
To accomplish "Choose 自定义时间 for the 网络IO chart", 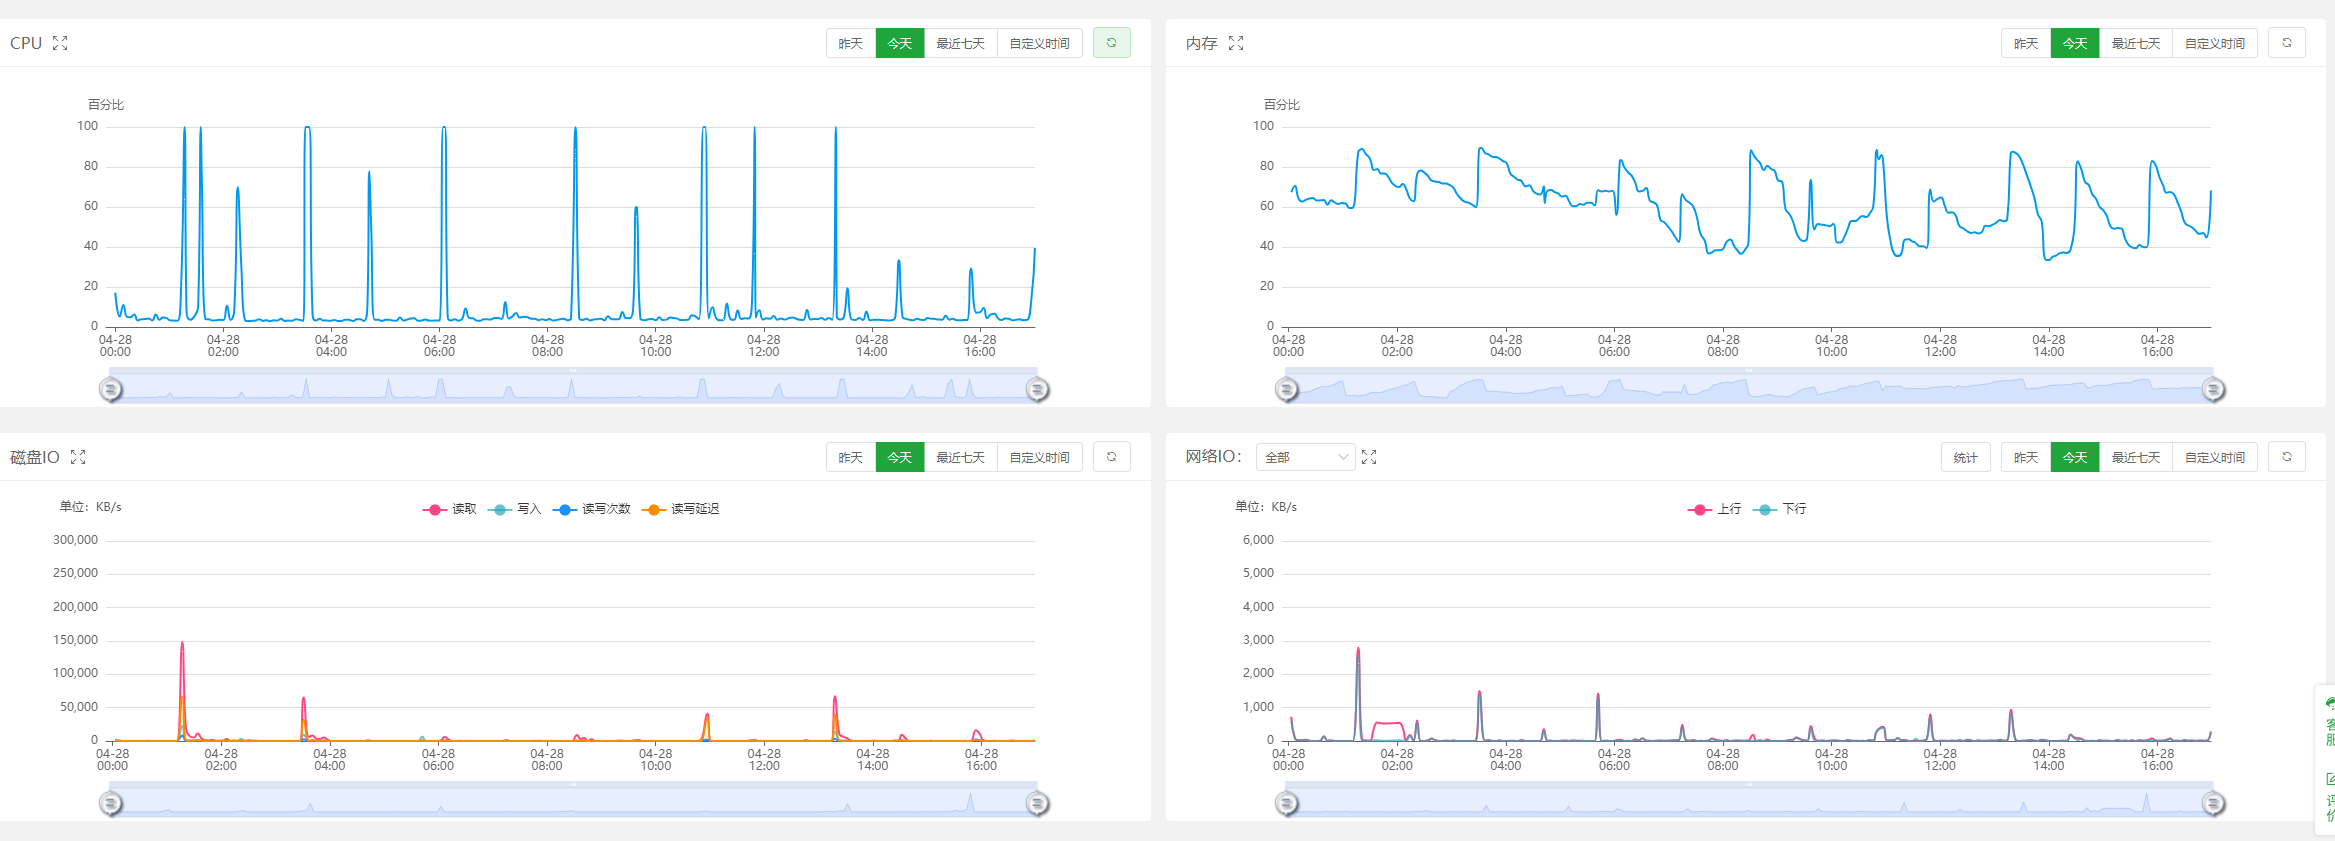I will [x=2215, y=457].
